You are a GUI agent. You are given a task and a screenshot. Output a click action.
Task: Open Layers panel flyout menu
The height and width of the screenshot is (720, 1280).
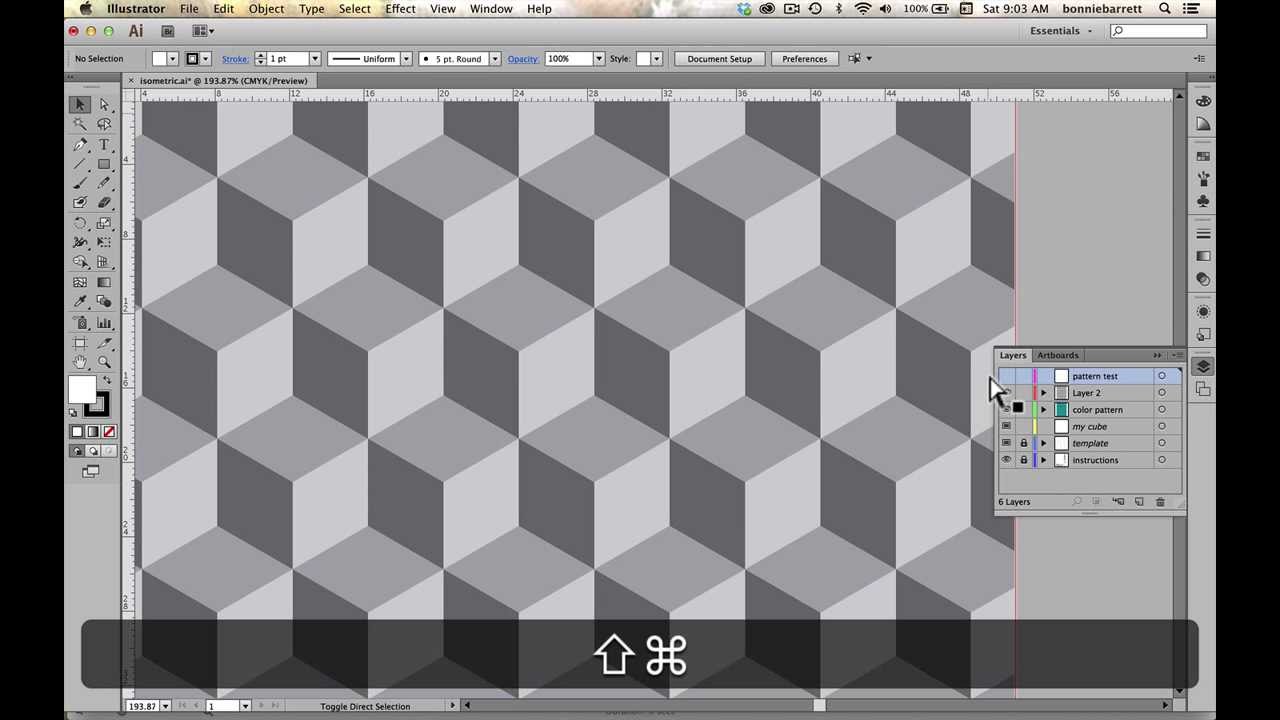(1177, 355)
